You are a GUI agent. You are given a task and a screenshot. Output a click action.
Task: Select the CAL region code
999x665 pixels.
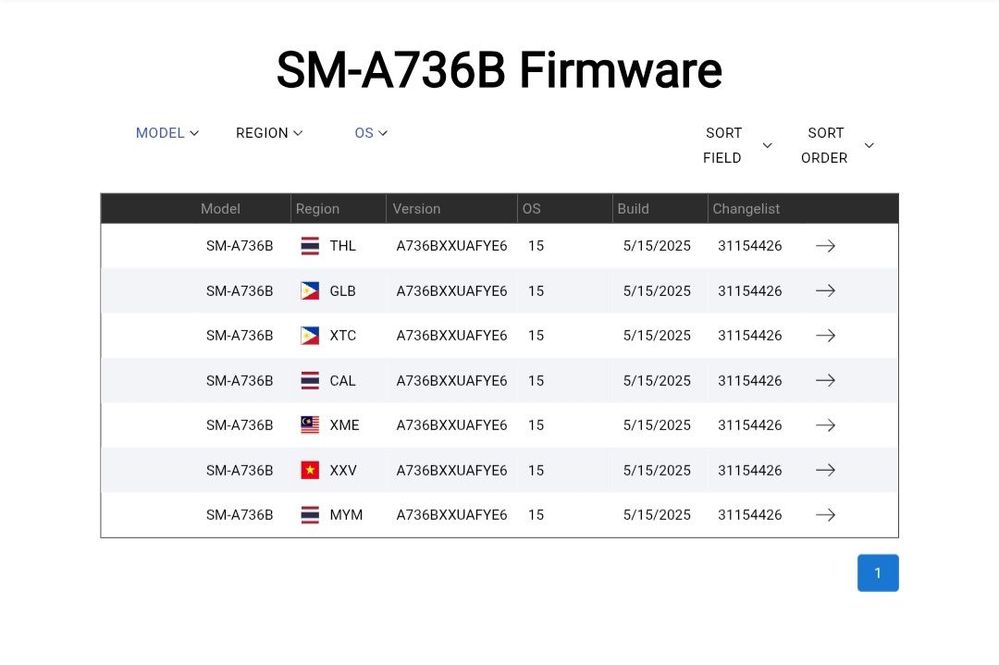pyautogui.click(x=343, y=380)
